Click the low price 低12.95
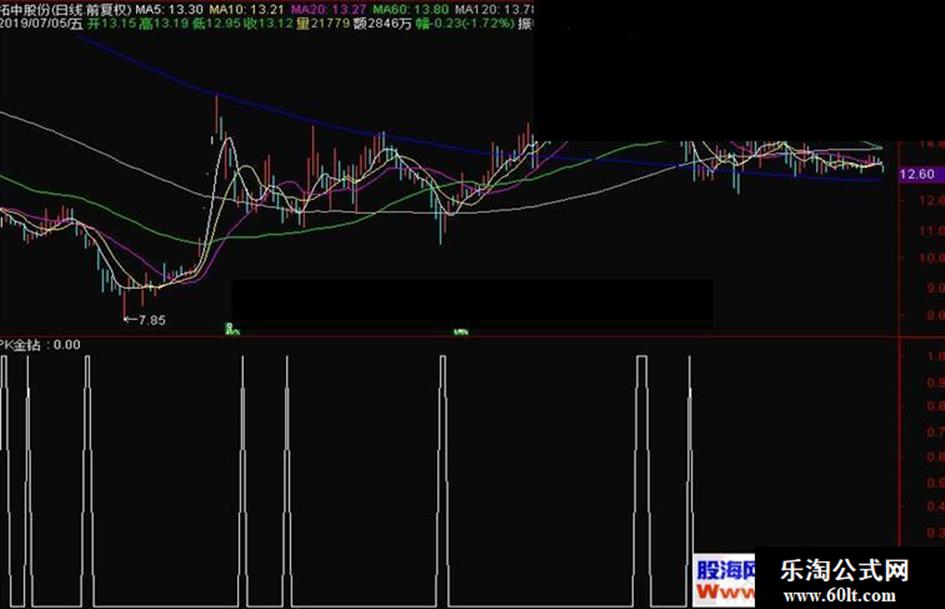 point(216,24)
